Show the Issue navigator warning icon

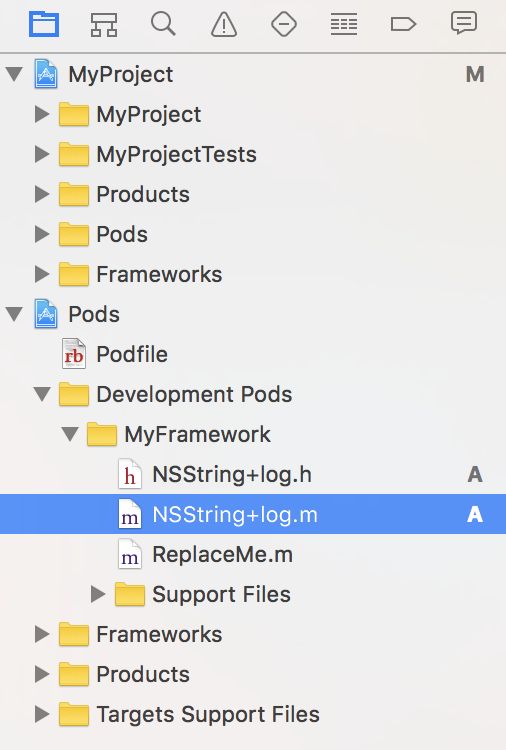(x=224, y=24)
